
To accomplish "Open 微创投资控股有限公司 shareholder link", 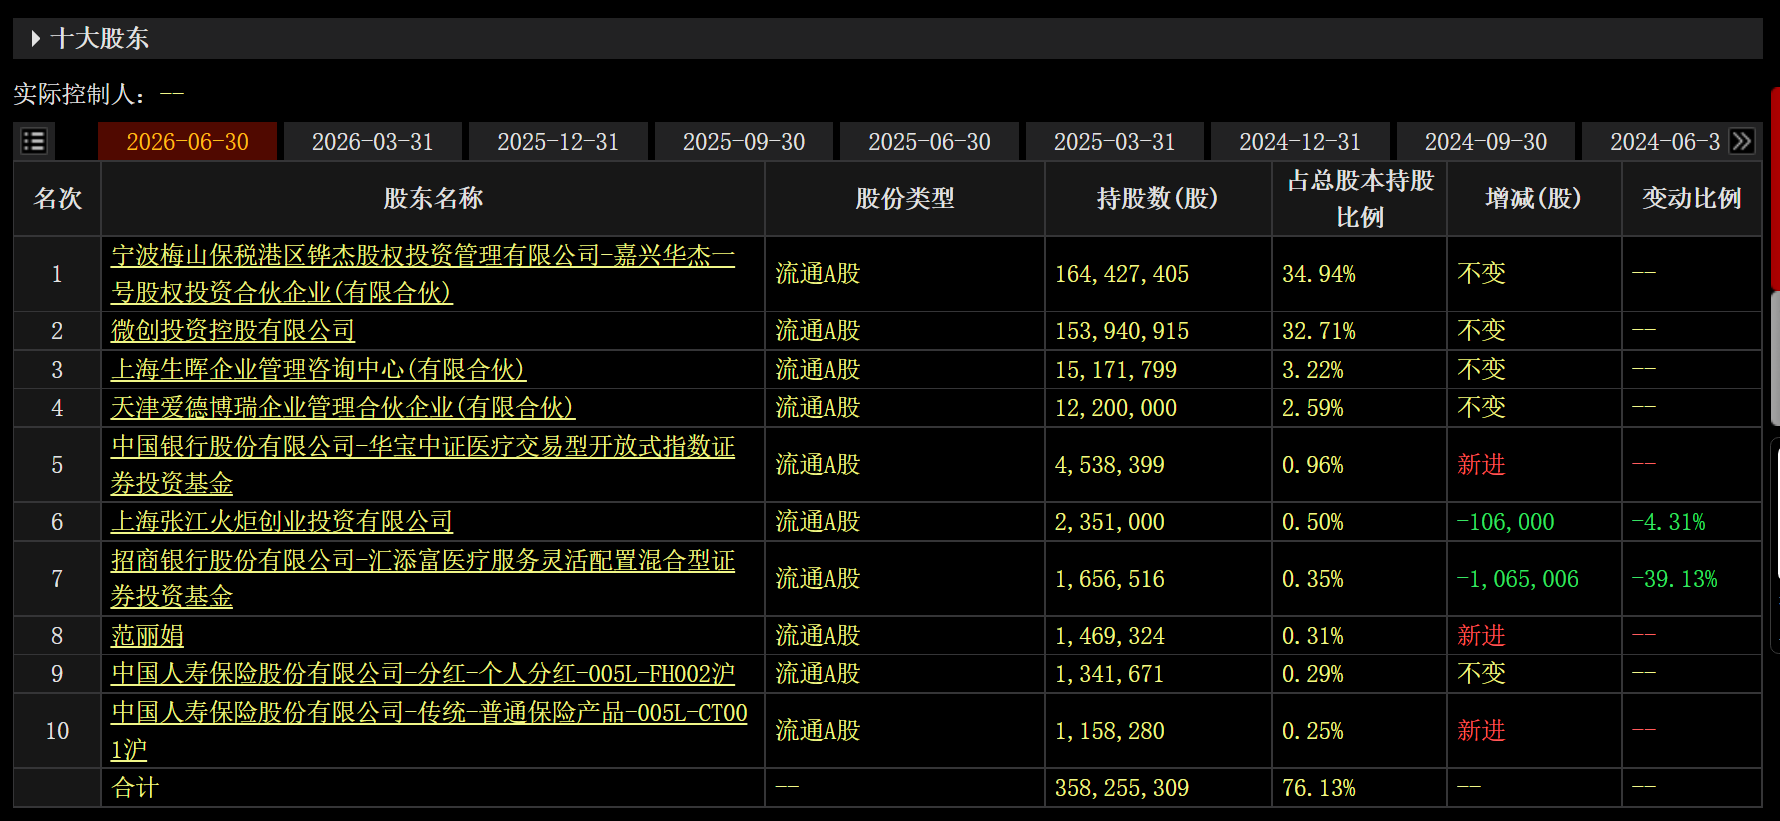I will (x=233, y=331).
